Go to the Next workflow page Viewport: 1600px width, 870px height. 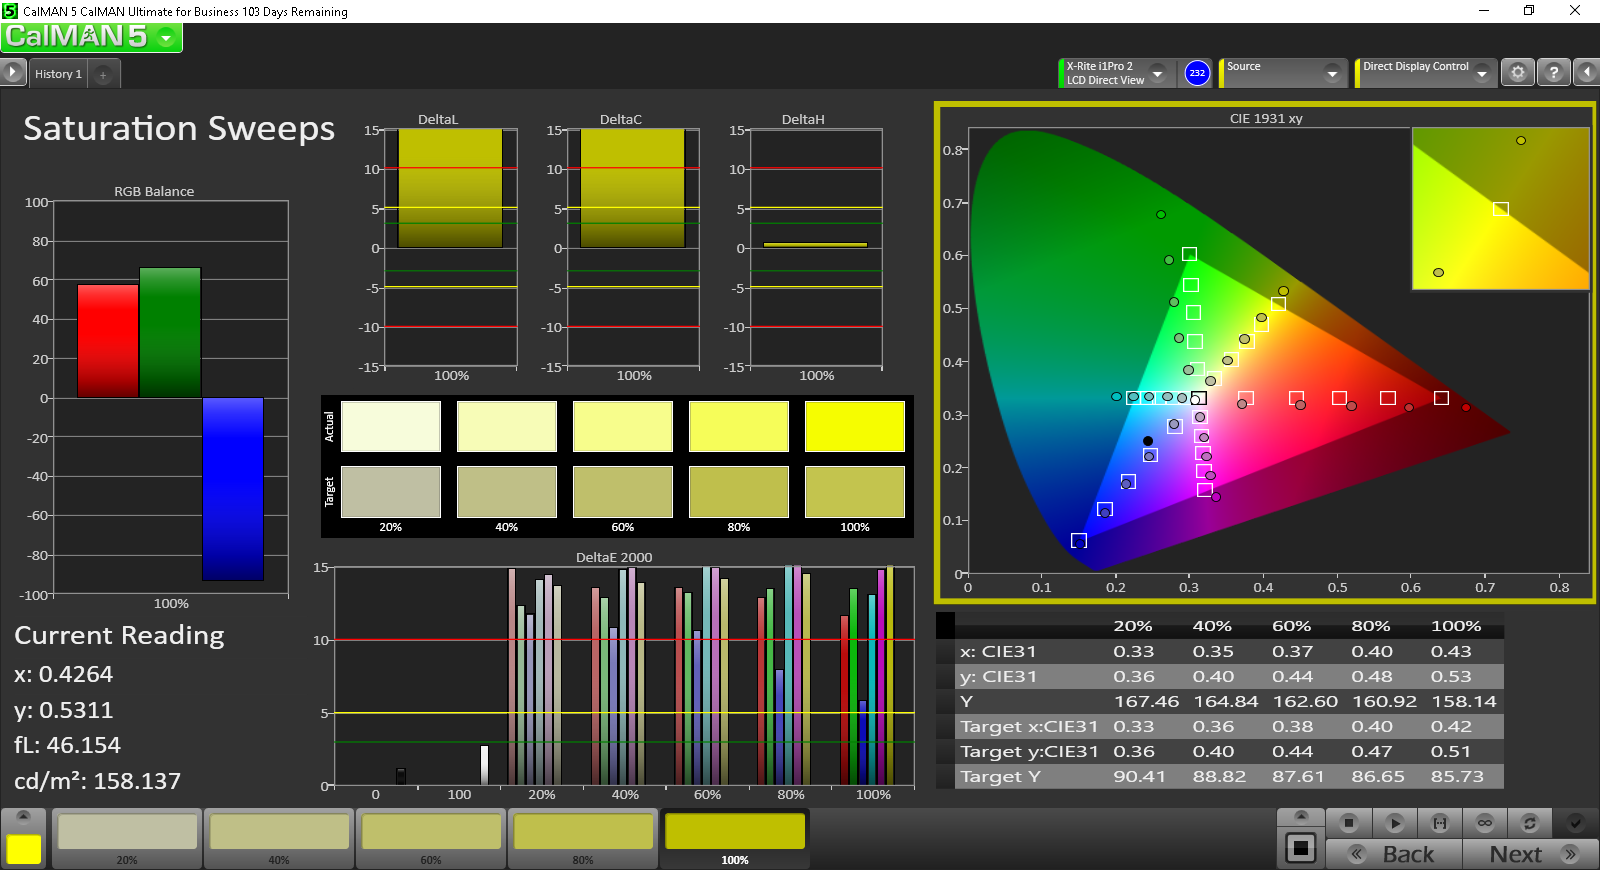click(x=1530, y=854)
